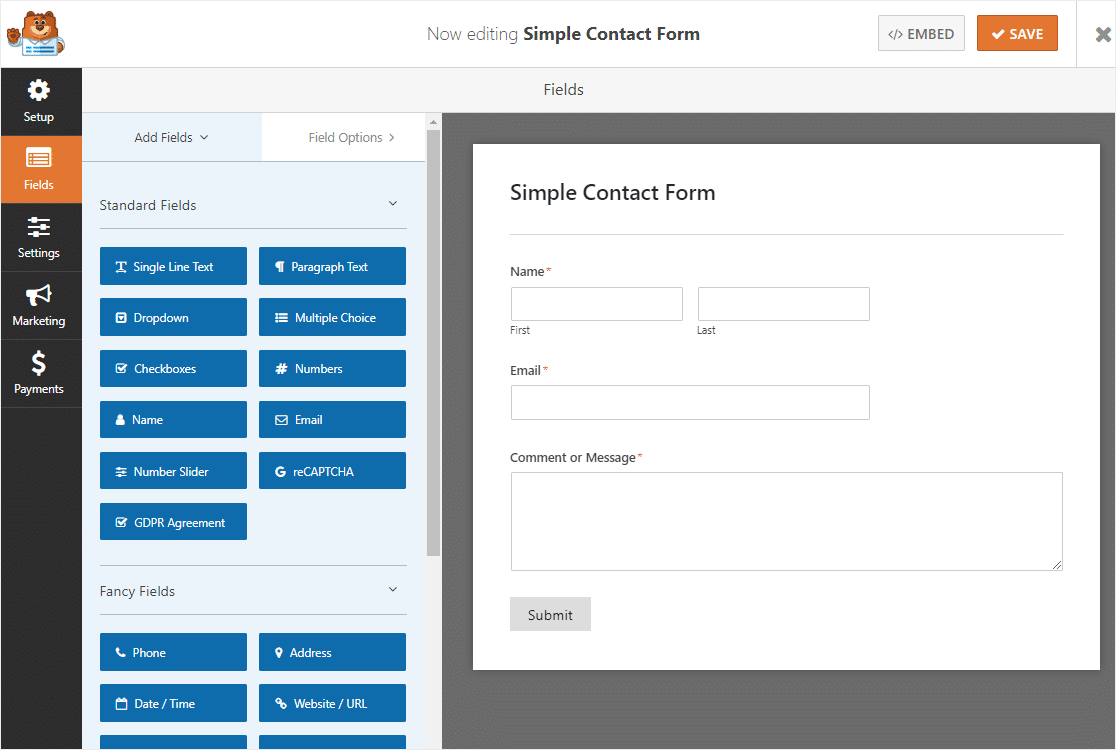Add an Email field
Viewport: 1116px width, 750px height.
click(332, 420)
